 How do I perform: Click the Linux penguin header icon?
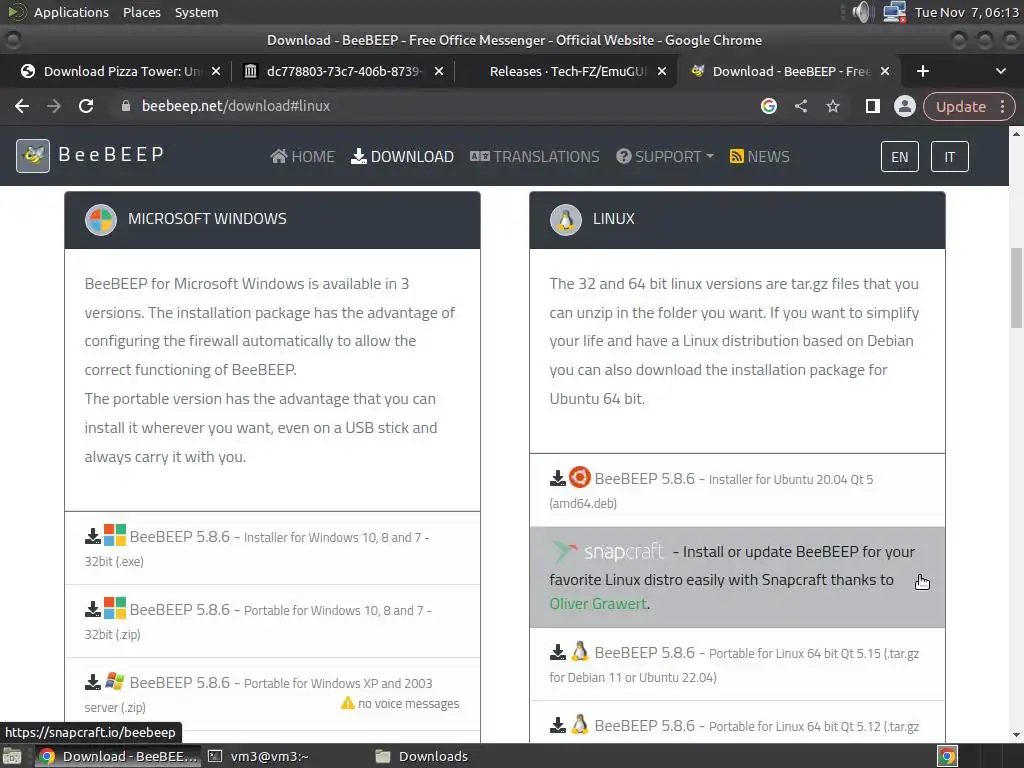[566, 219]
